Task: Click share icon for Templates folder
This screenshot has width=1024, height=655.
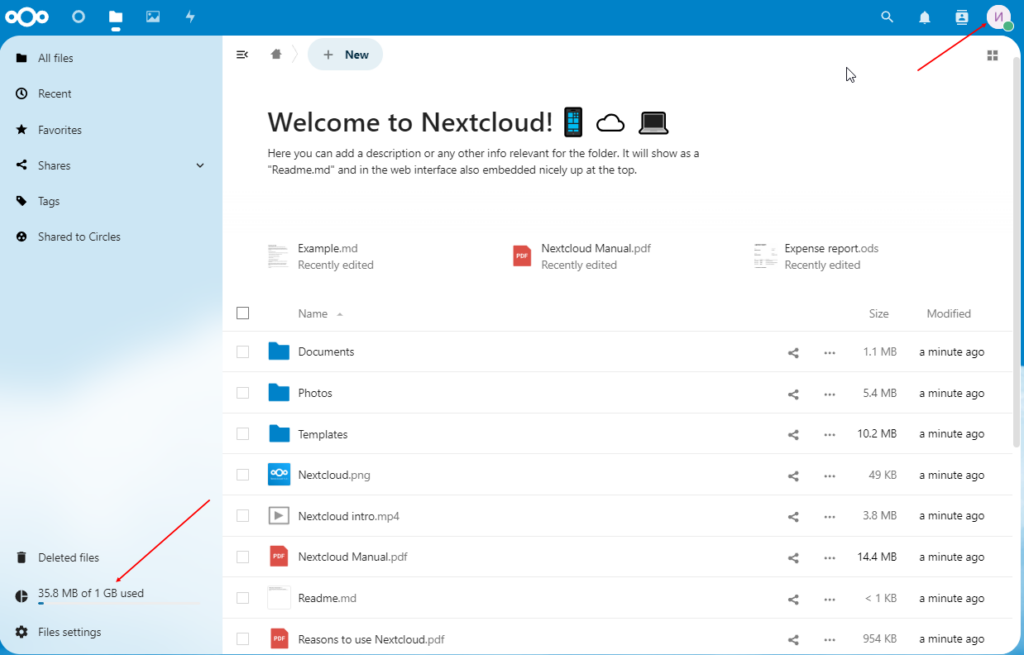Action: pyautogui.click(x=793, y=434)
